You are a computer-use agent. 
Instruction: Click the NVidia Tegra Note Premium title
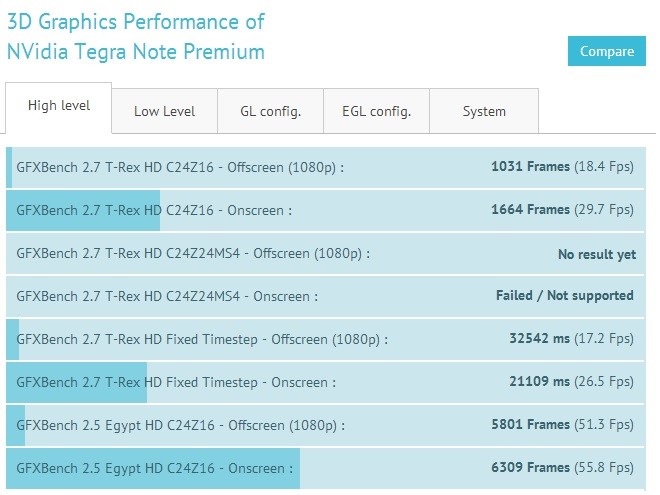[x=136, y=37]
